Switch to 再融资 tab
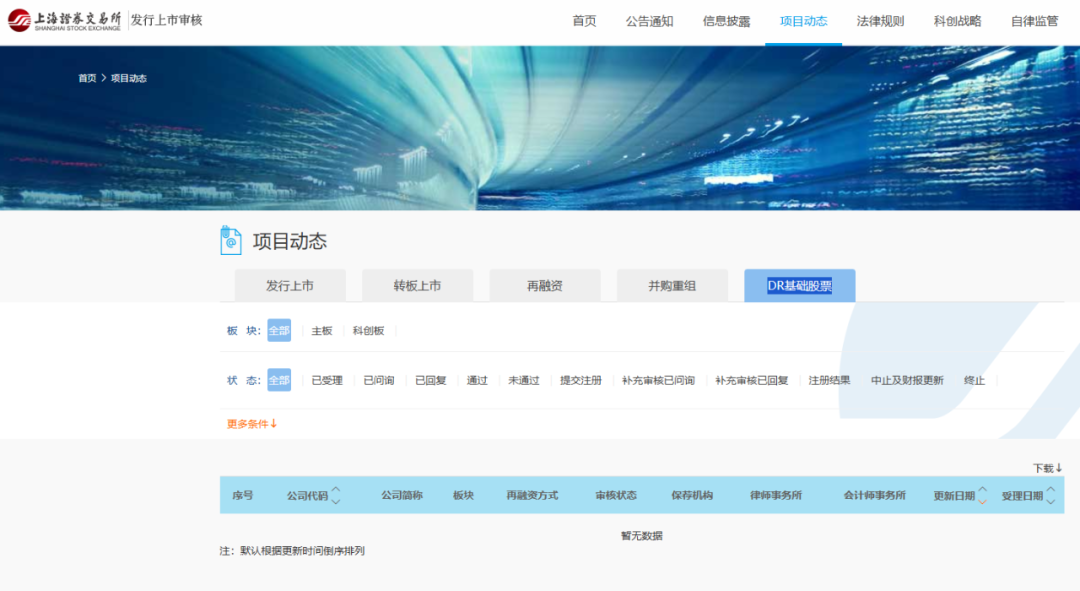The height and width of the screenshot is (591, 1080). point(545,285)
